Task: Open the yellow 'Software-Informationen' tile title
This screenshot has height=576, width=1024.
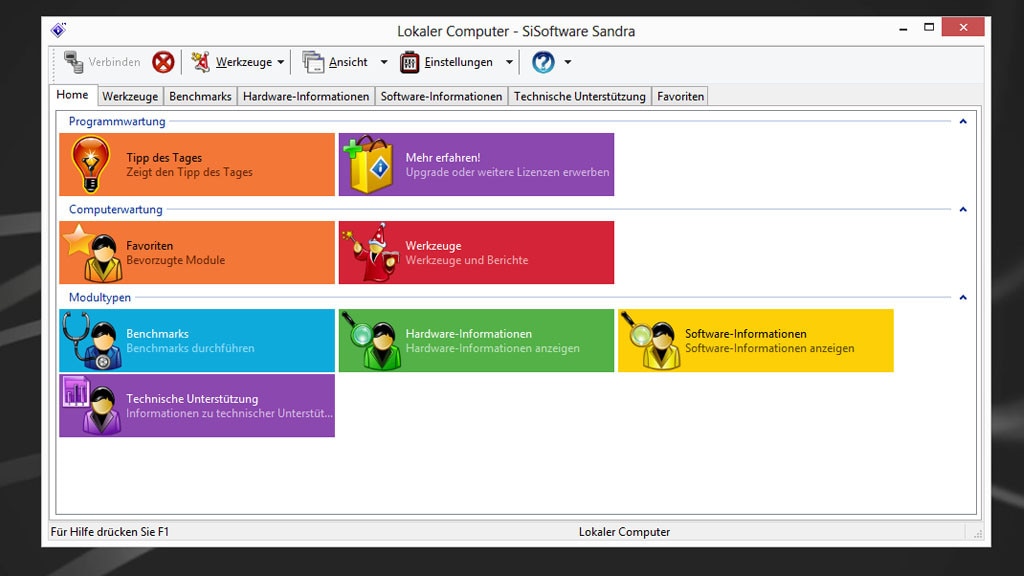Action: point(746,334)
